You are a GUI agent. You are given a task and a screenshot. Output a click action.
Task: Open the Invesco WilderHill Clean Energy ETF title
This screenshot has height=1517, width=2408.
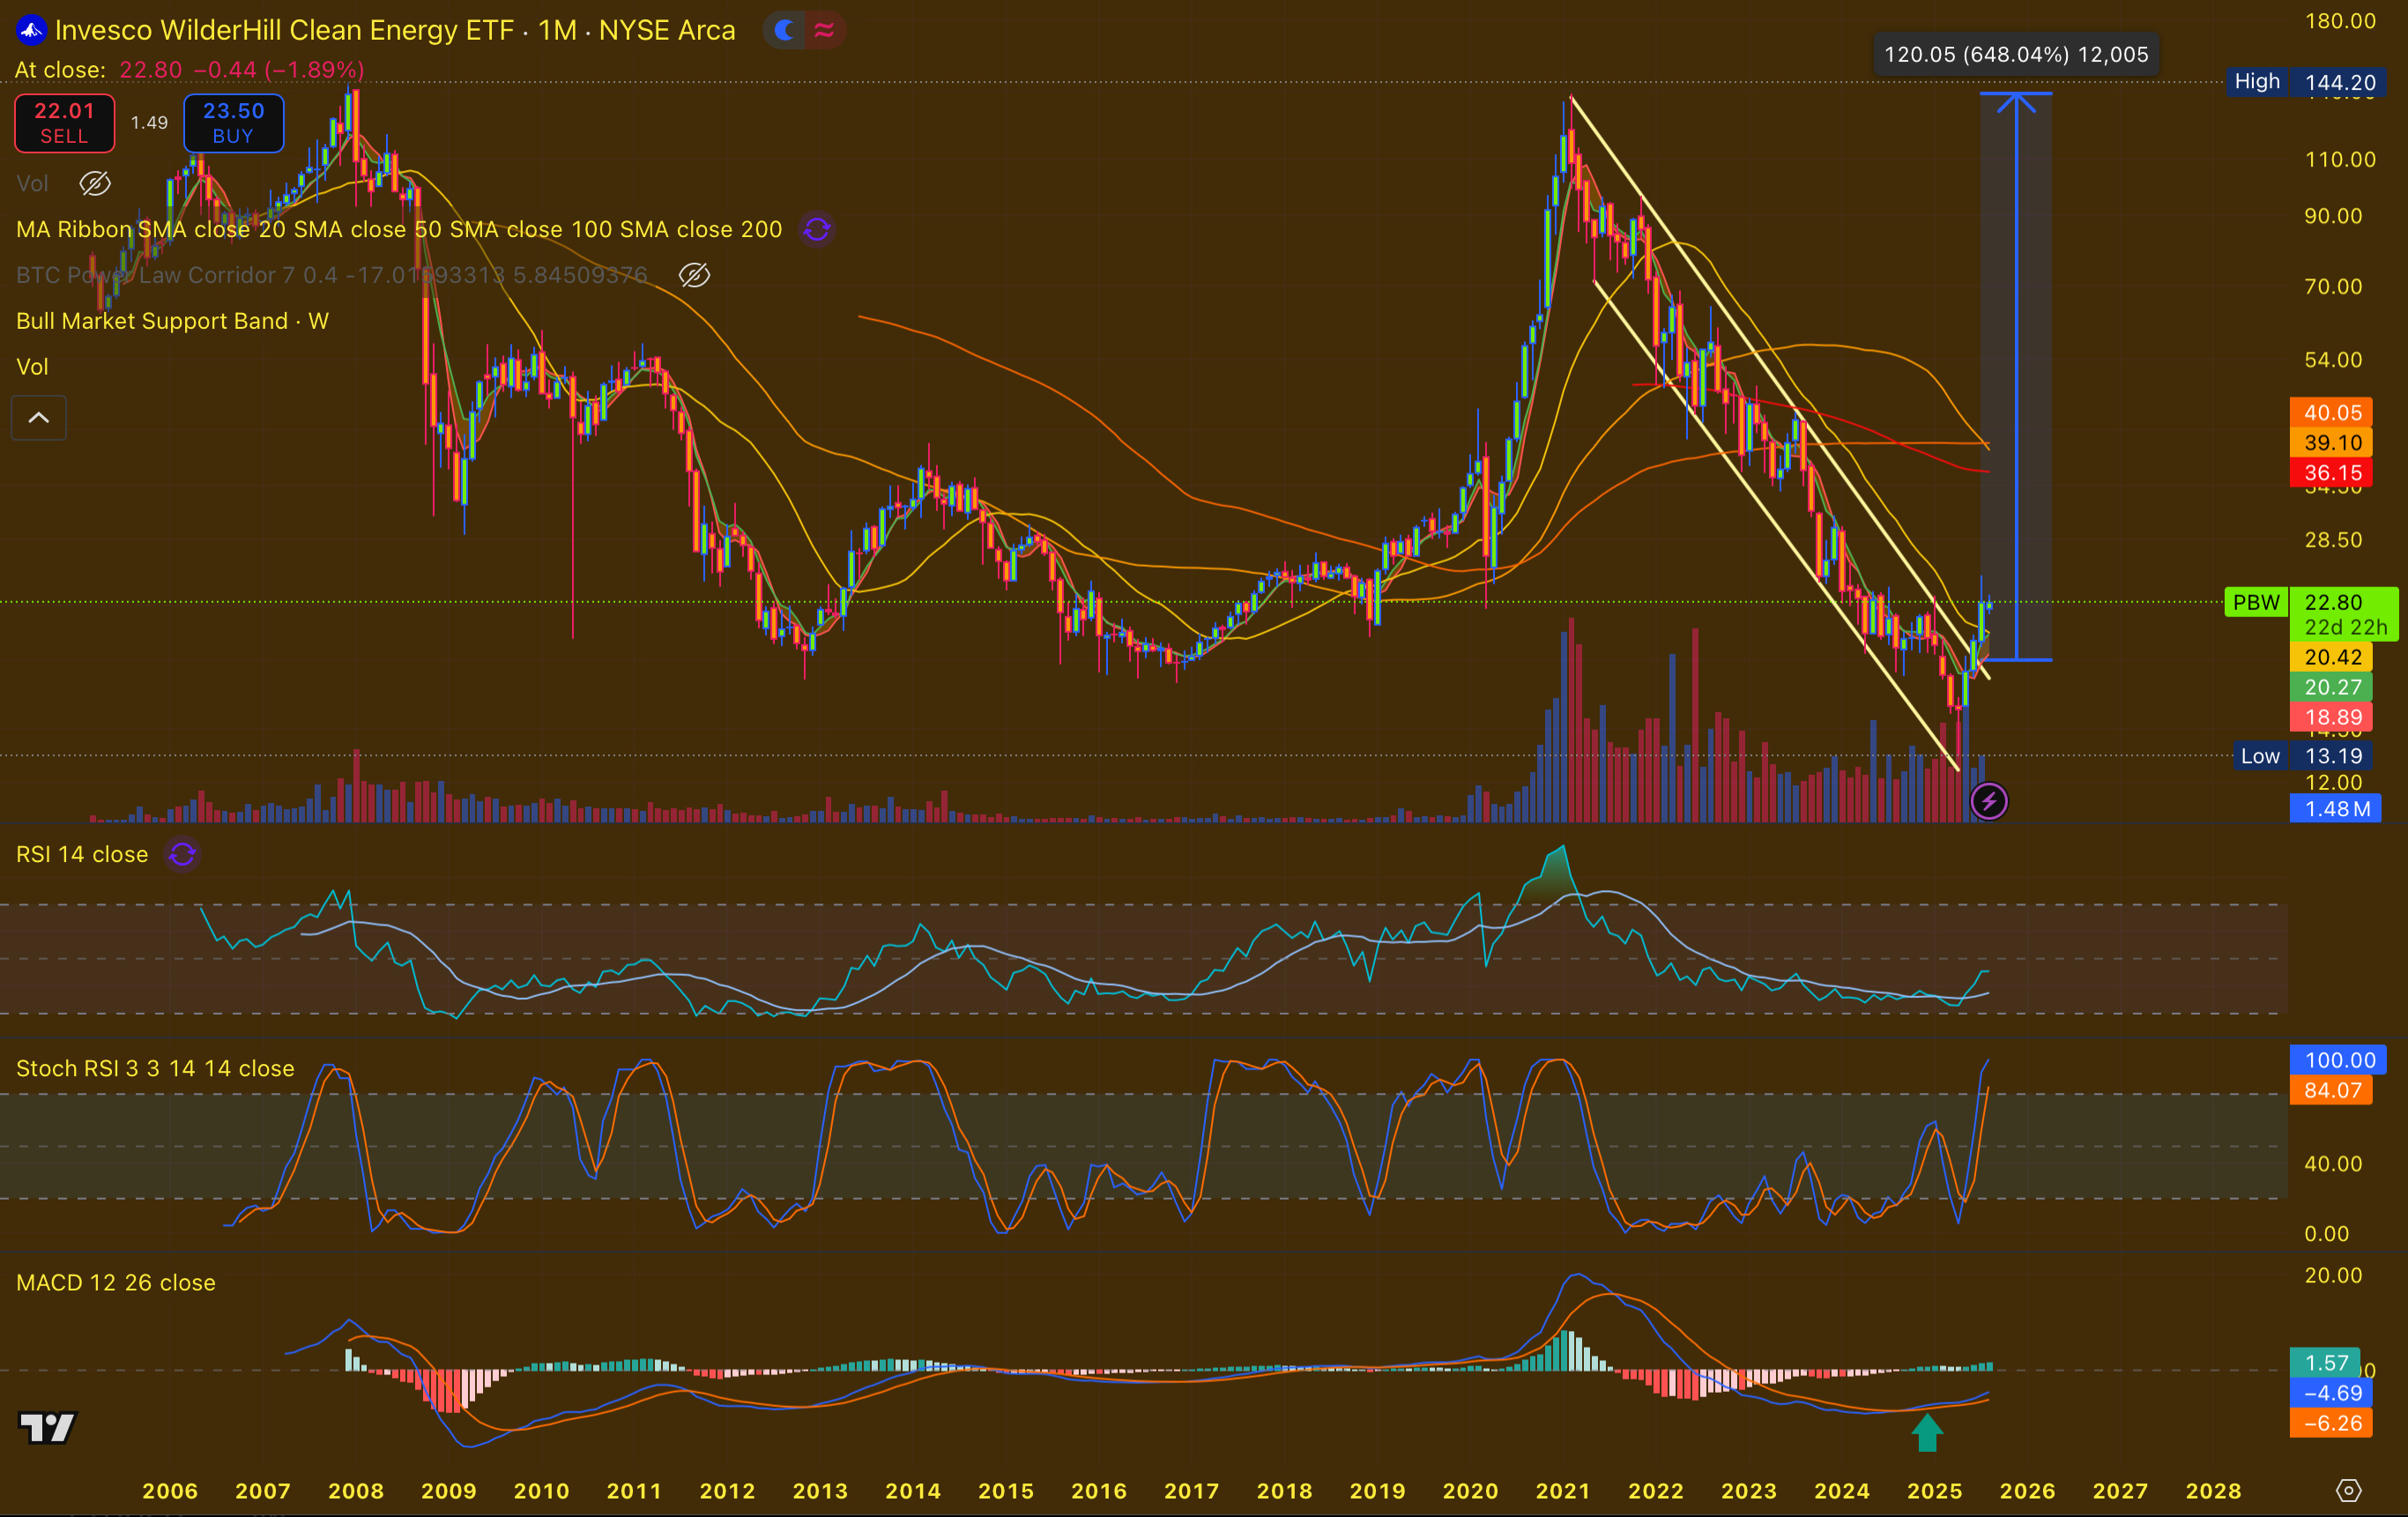pos(284,30)
